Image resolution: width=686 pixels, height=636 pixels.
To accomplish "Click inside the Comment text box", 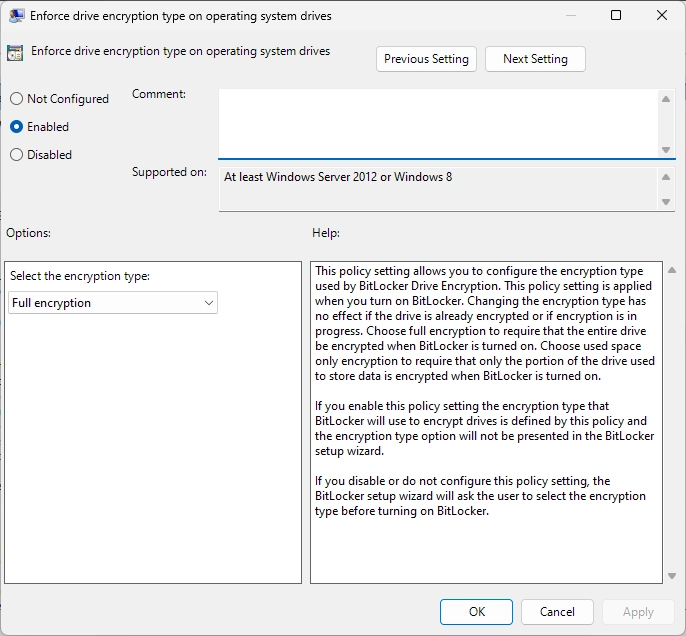I will [438, 123].
